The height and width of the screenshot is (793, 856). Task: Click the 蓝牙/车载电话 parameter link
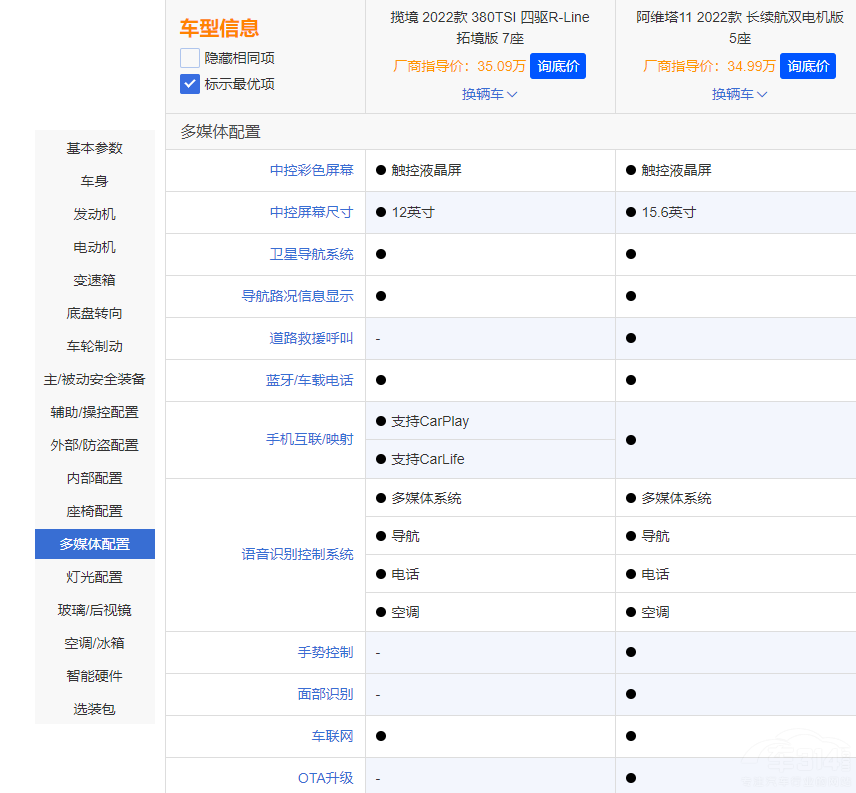click(x=311, y=380)
